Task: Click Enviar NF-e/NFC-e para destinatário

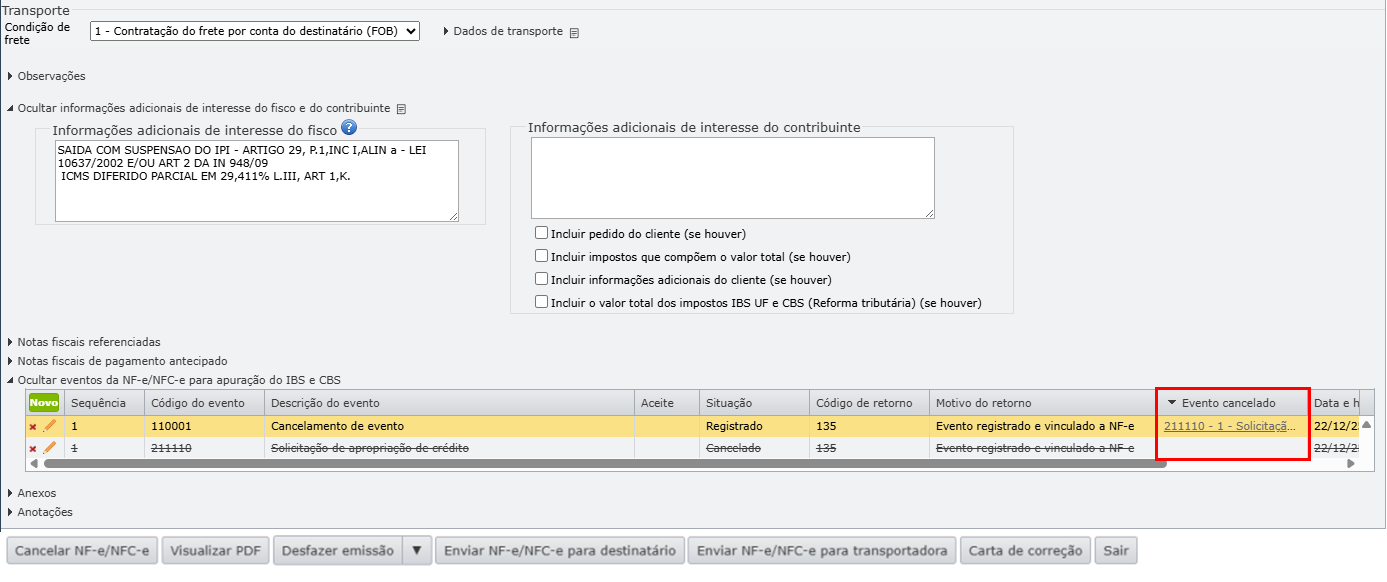Action: 560,551
